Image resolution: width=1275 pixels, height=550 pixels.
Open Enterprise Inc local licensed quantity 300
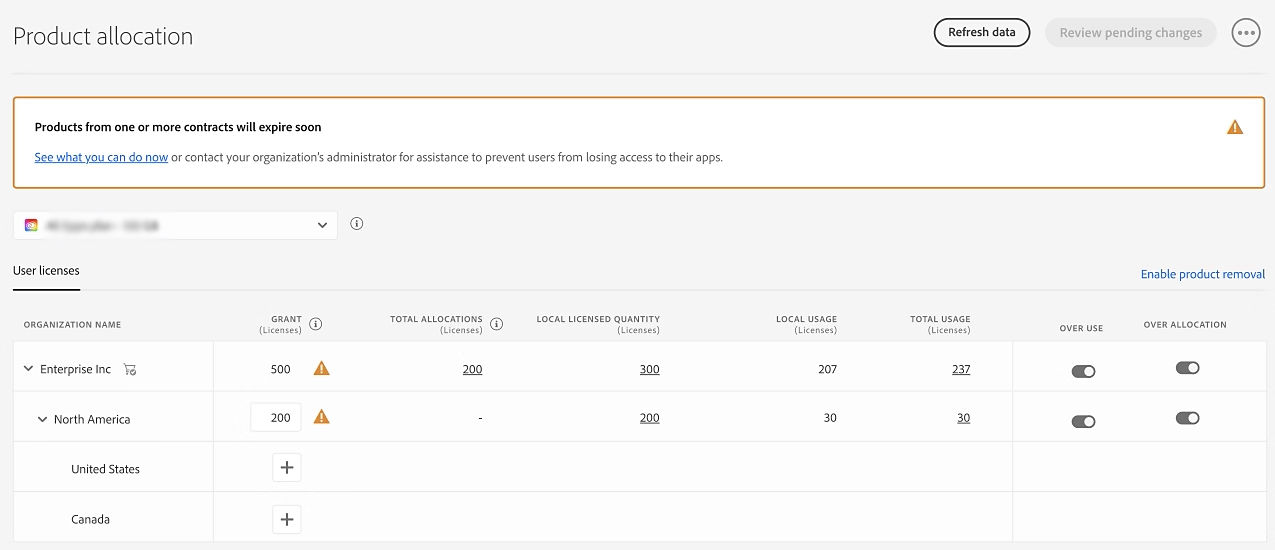[x=649, y=369]
